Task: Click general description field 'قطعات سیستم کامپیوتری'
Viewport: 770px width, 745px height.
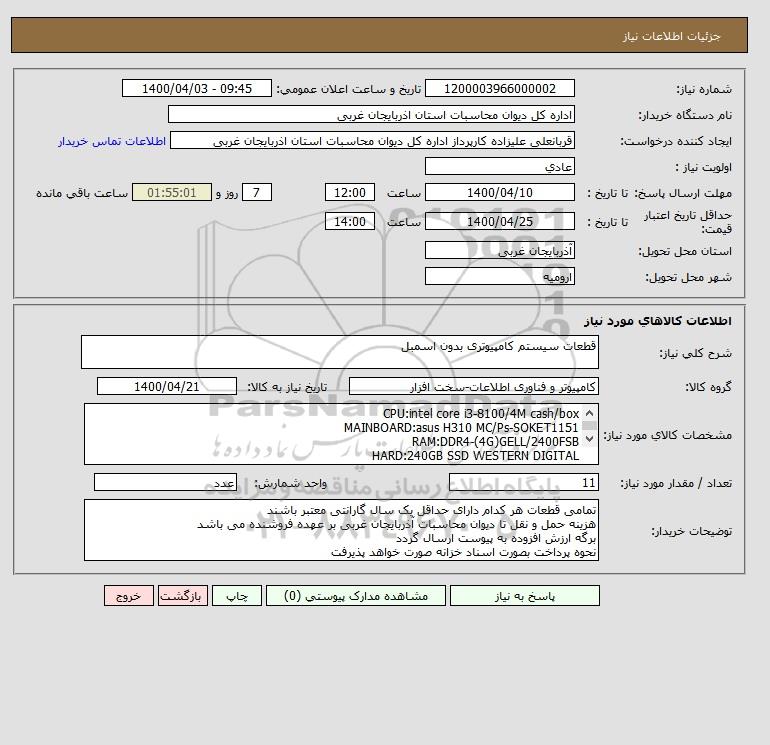Action: click(x=340, y=352)
